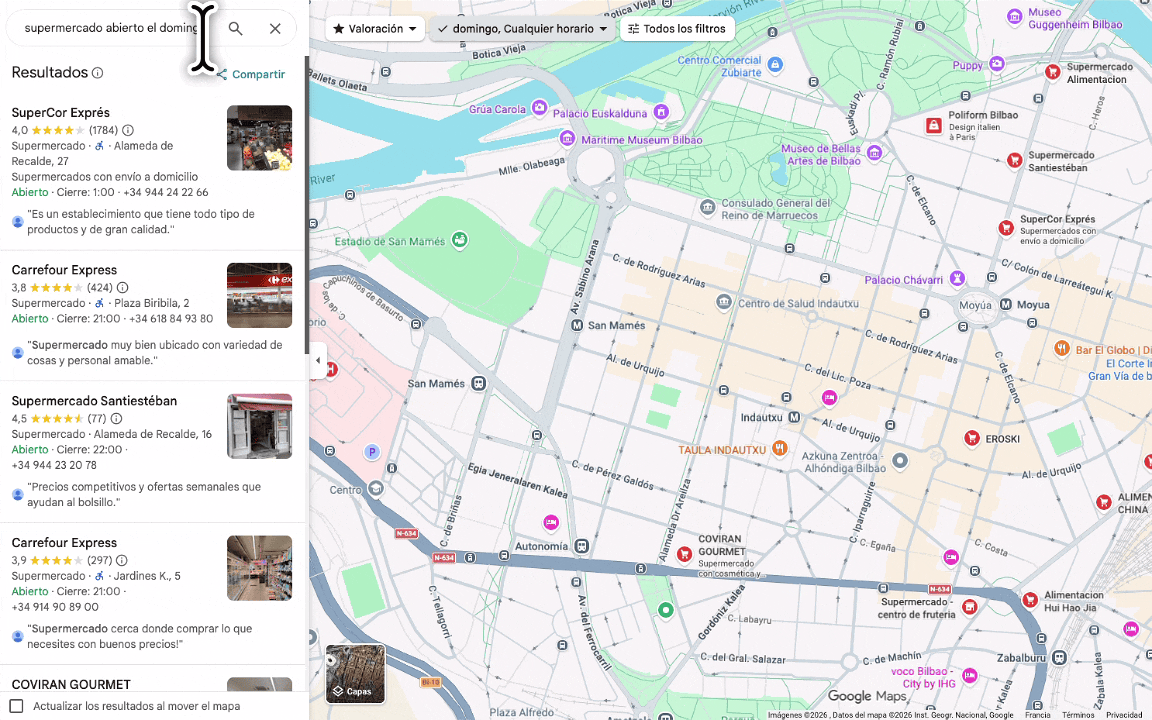Click San Mamés metro M icon
The height and width of the screenshot is (720, 1152).
(x=577, y=325)
